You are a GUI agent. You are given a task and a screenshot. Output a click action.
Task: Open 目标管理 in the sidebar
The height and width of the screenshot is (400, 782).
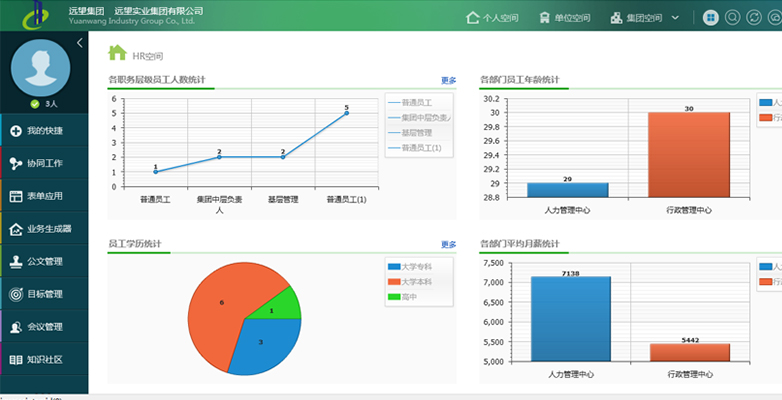[44, 294]
